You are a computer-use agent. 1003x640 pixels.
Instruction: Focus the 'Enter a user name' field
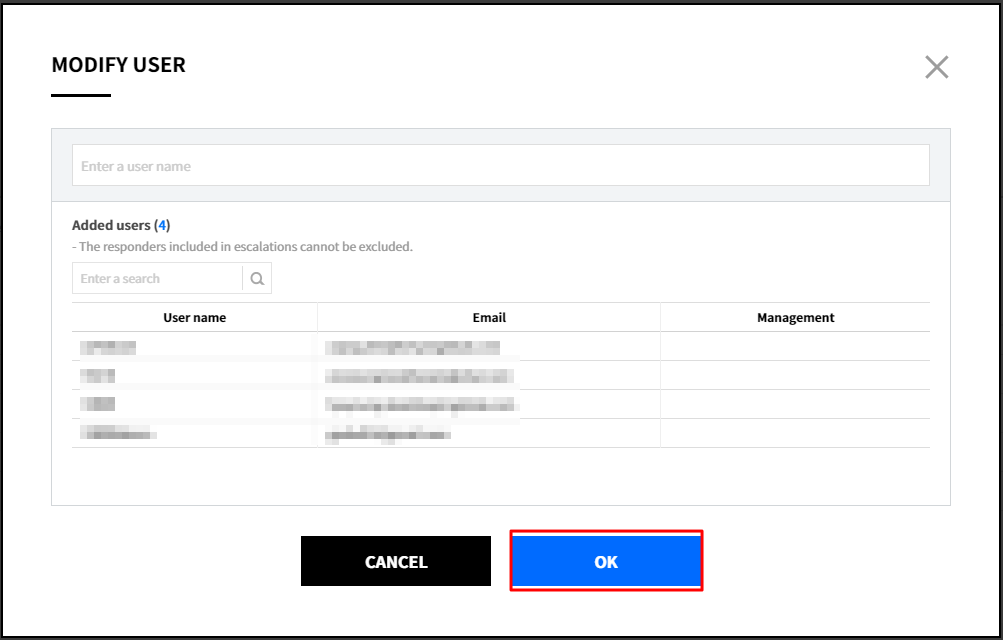click(x=500, y=166)
